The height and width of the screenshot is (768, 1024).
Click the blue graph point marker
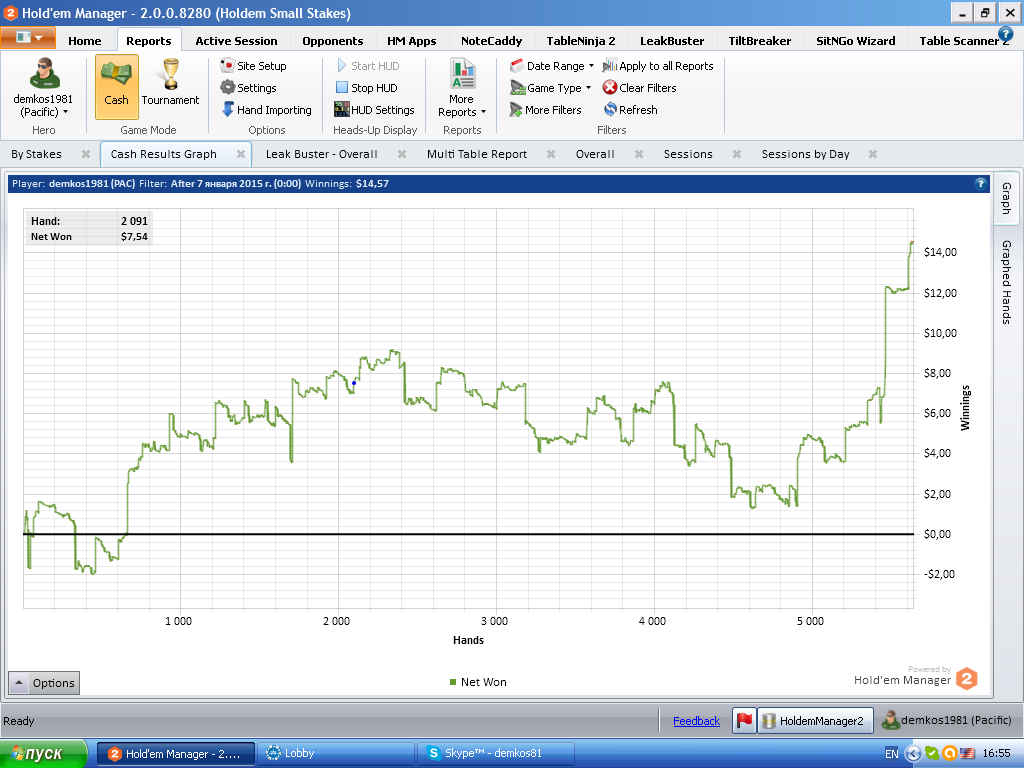(354, 383)
